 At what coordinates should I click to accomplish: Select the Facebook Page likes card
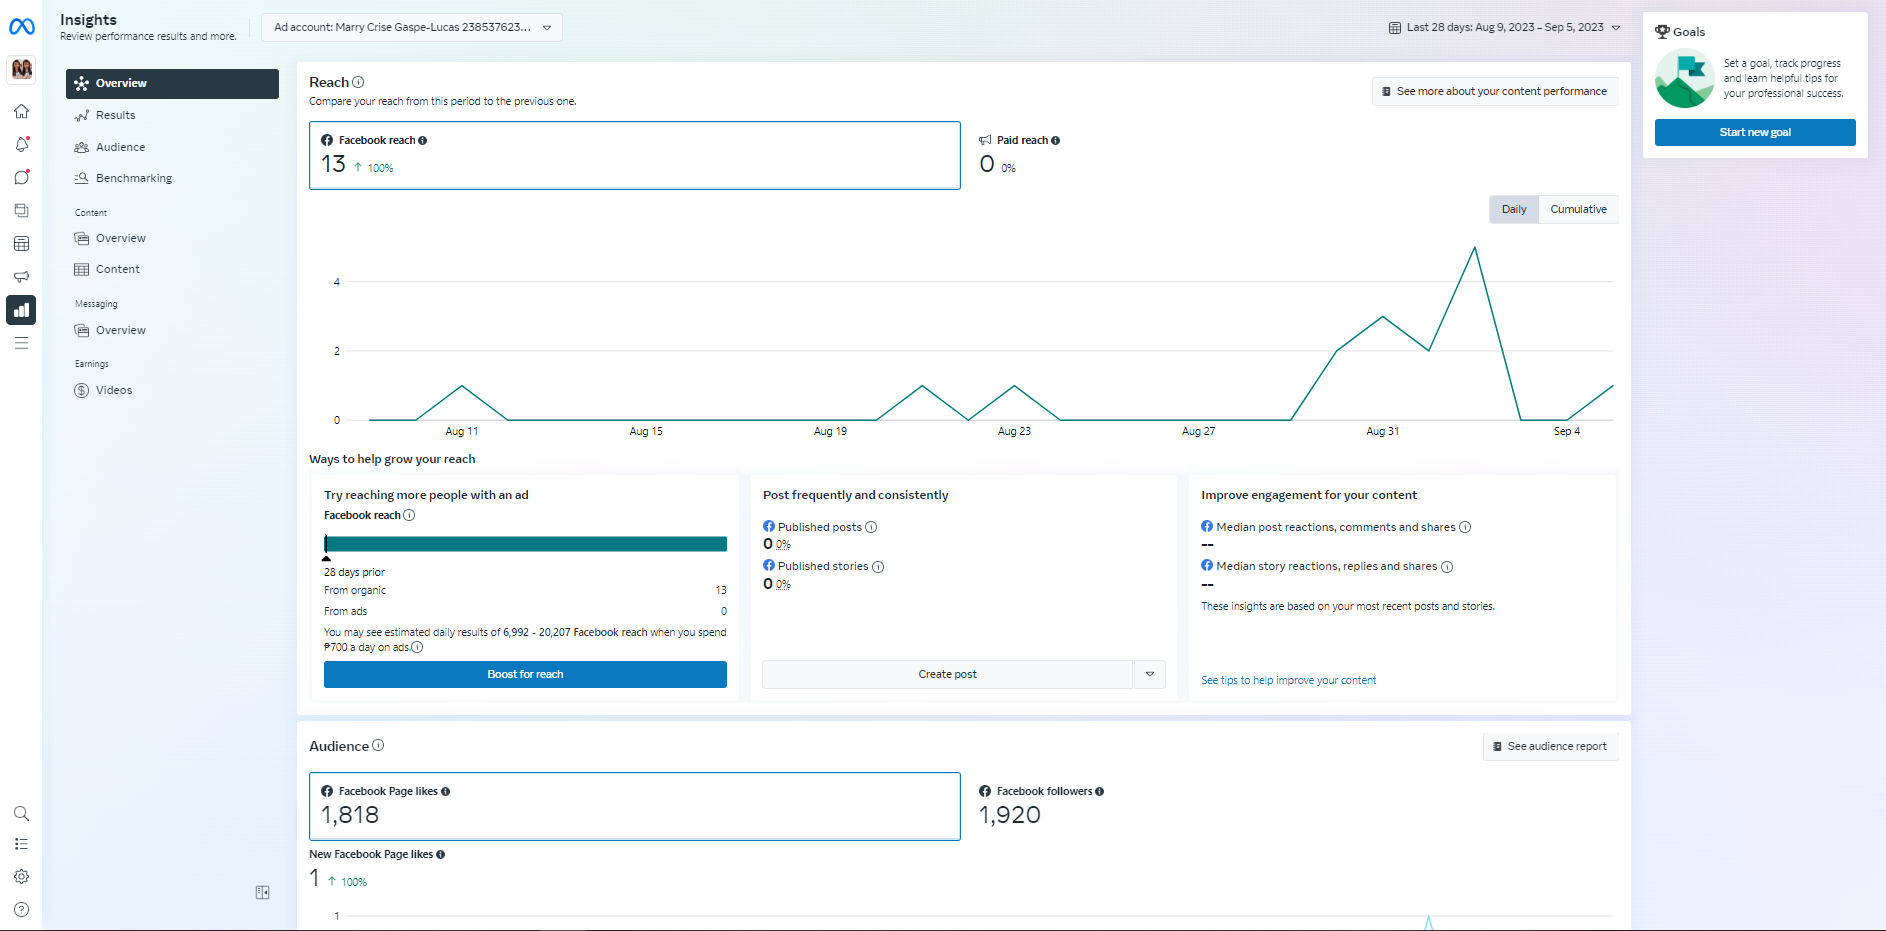[x=634, y=806]
